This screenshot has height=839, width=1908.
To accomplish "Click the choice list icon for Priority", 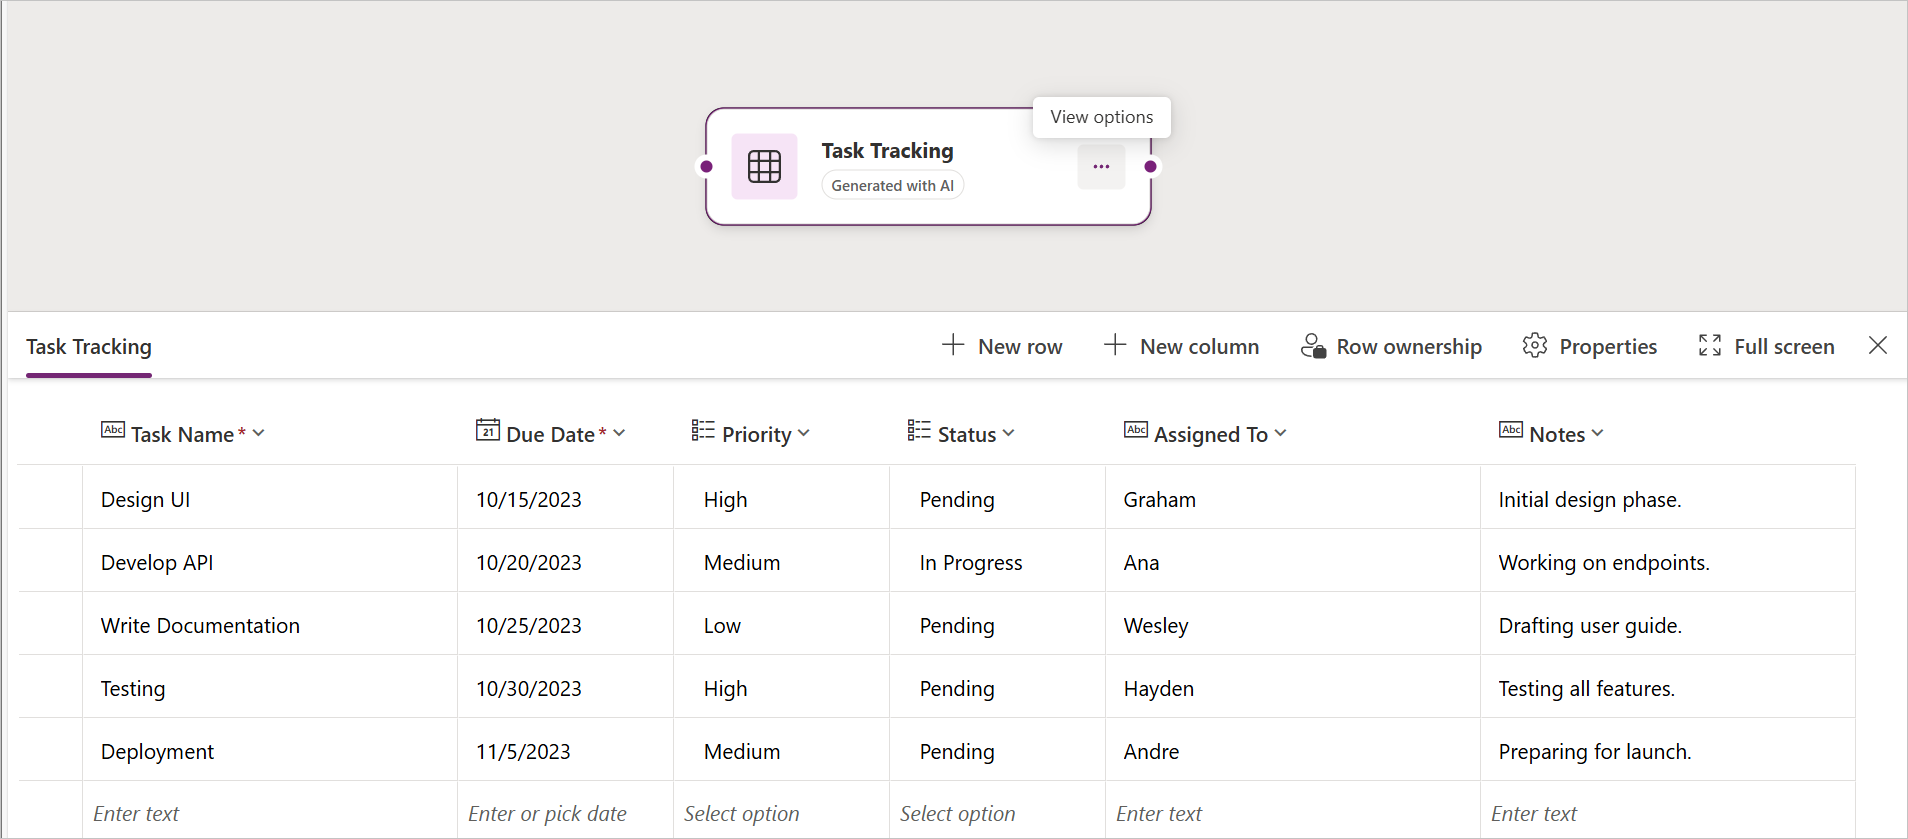I will (x=703, y=430).
